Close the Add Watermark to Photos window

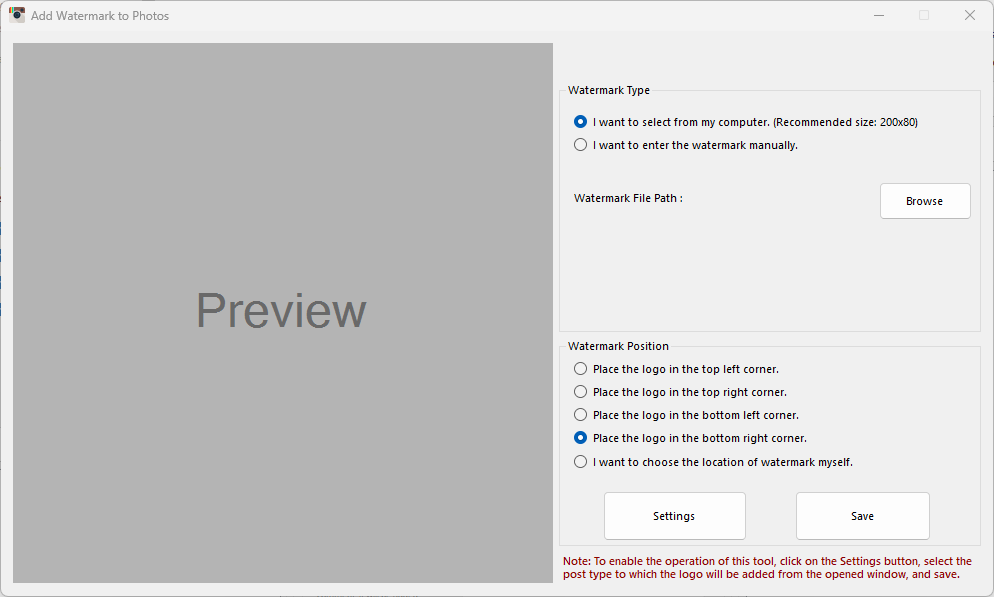(x=969, y=15)
